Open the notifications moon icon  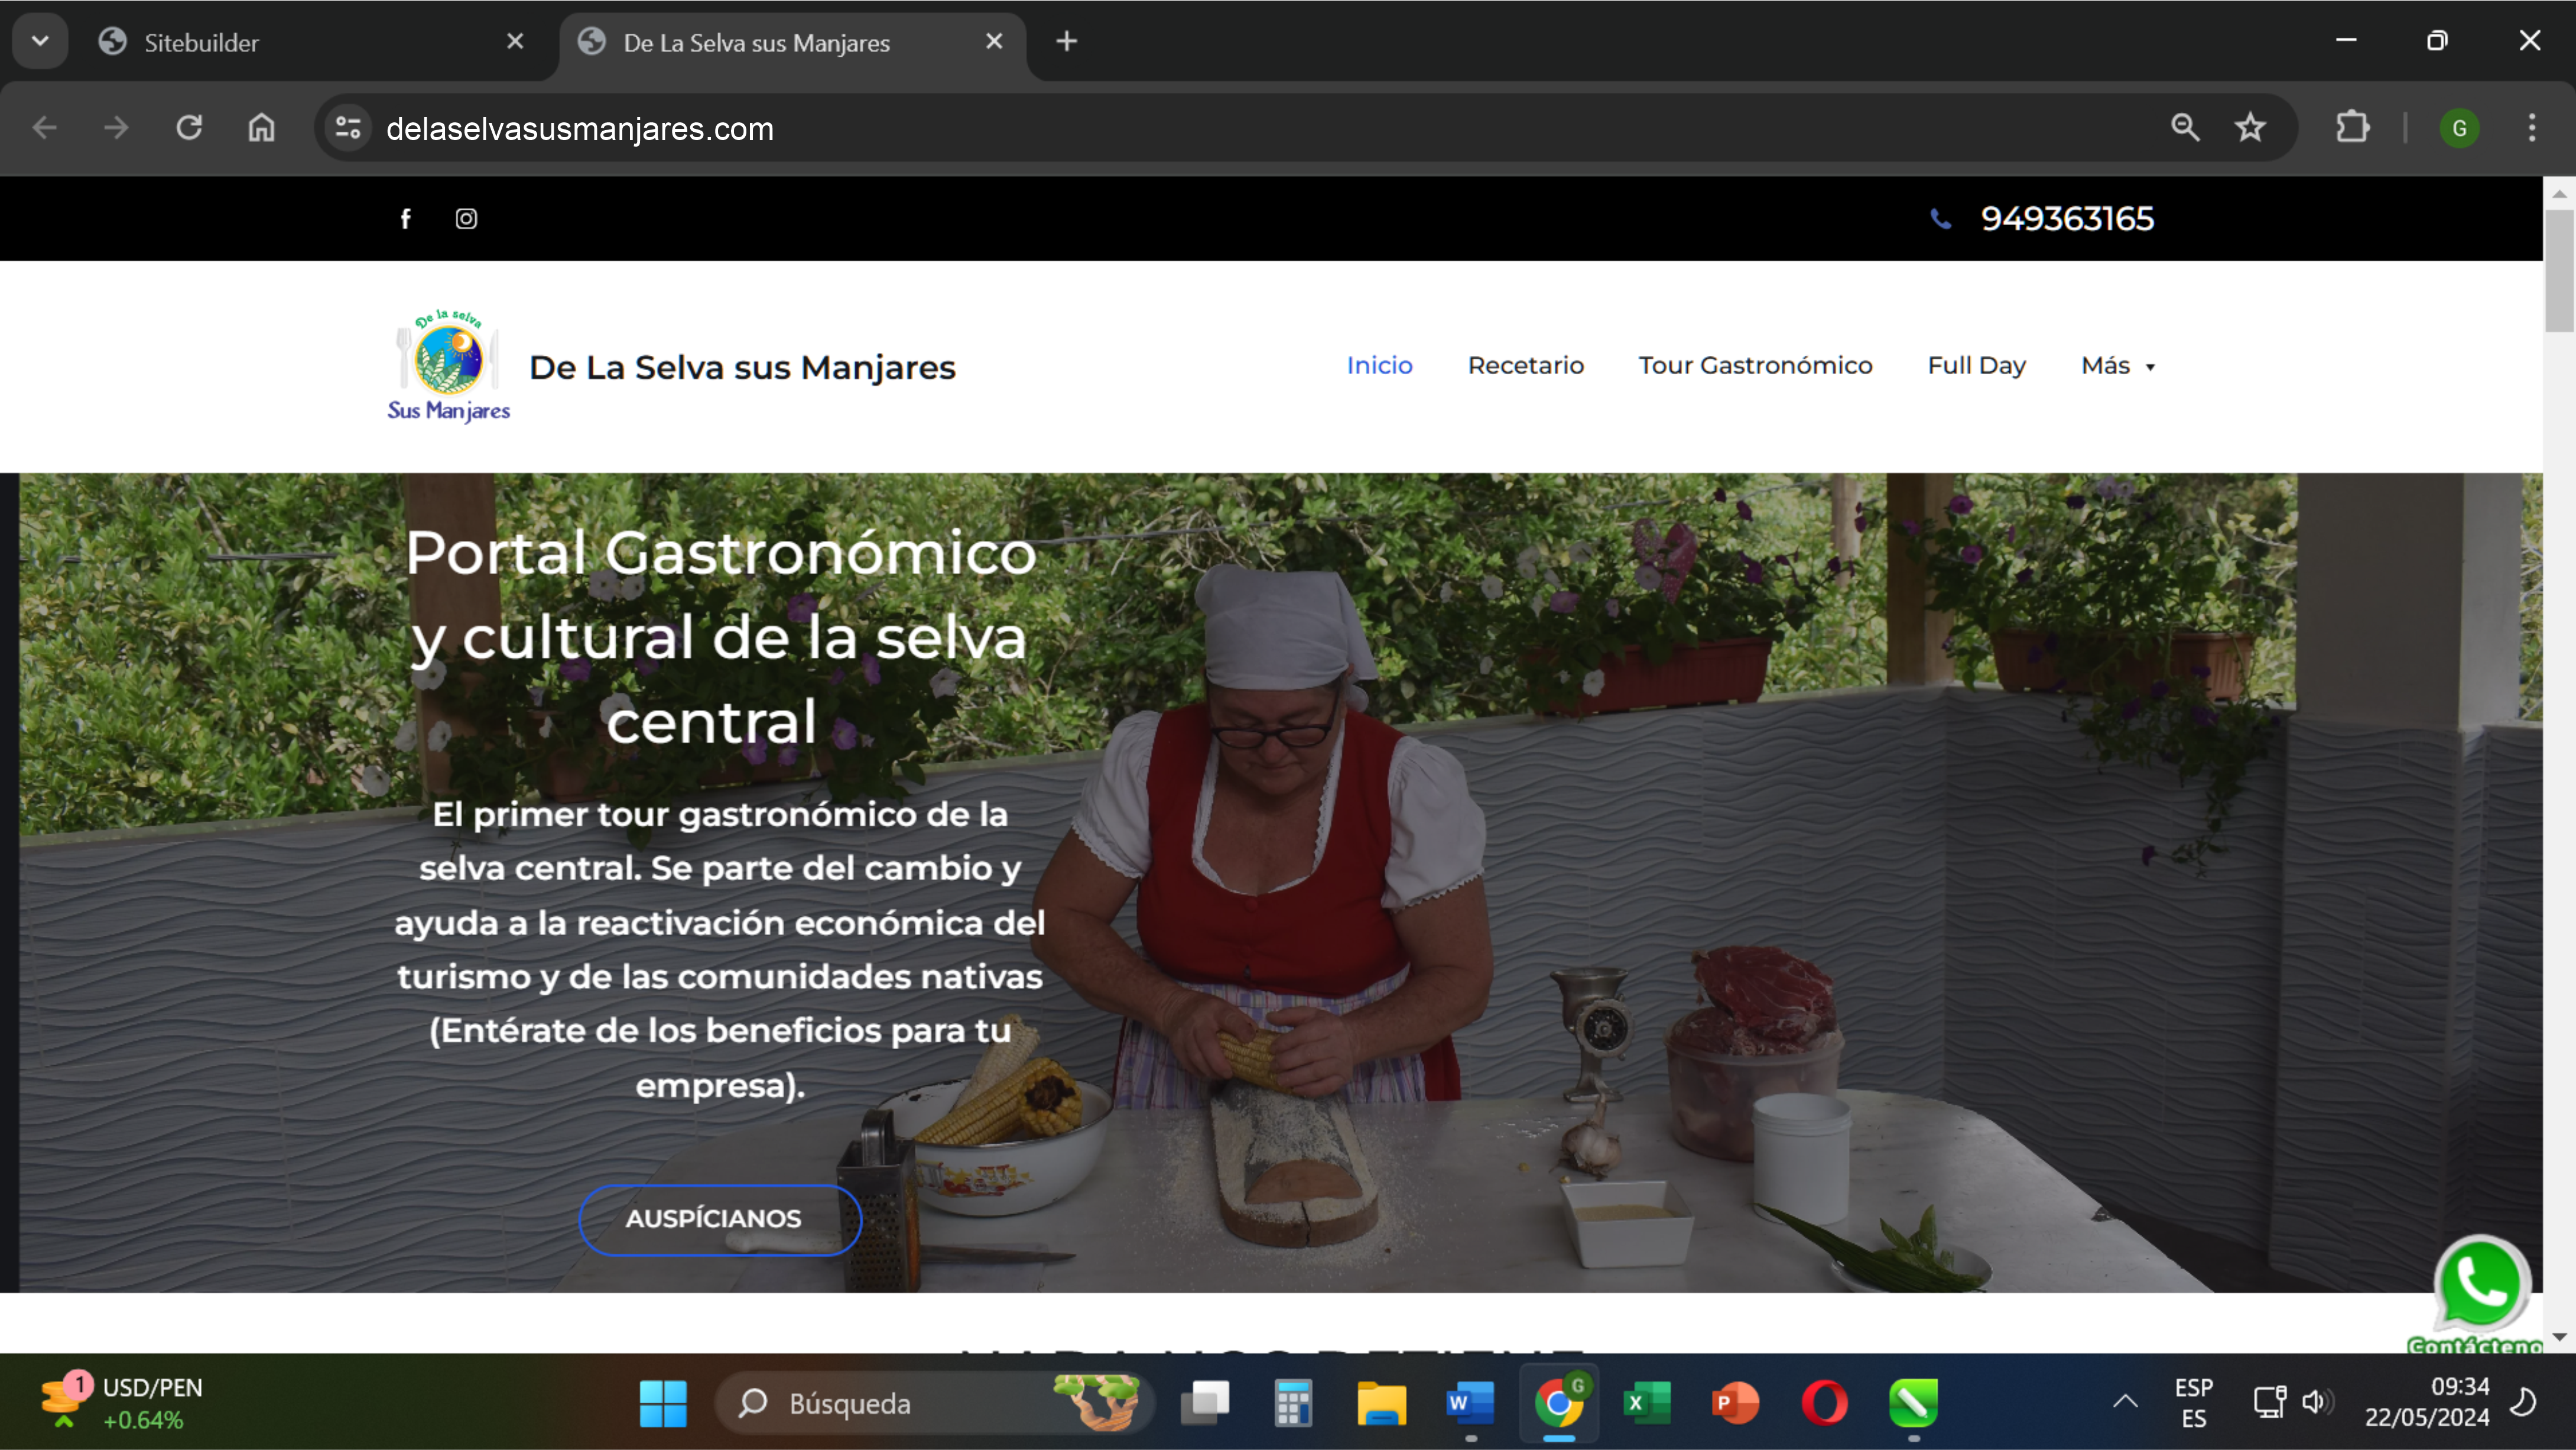2524,1402
